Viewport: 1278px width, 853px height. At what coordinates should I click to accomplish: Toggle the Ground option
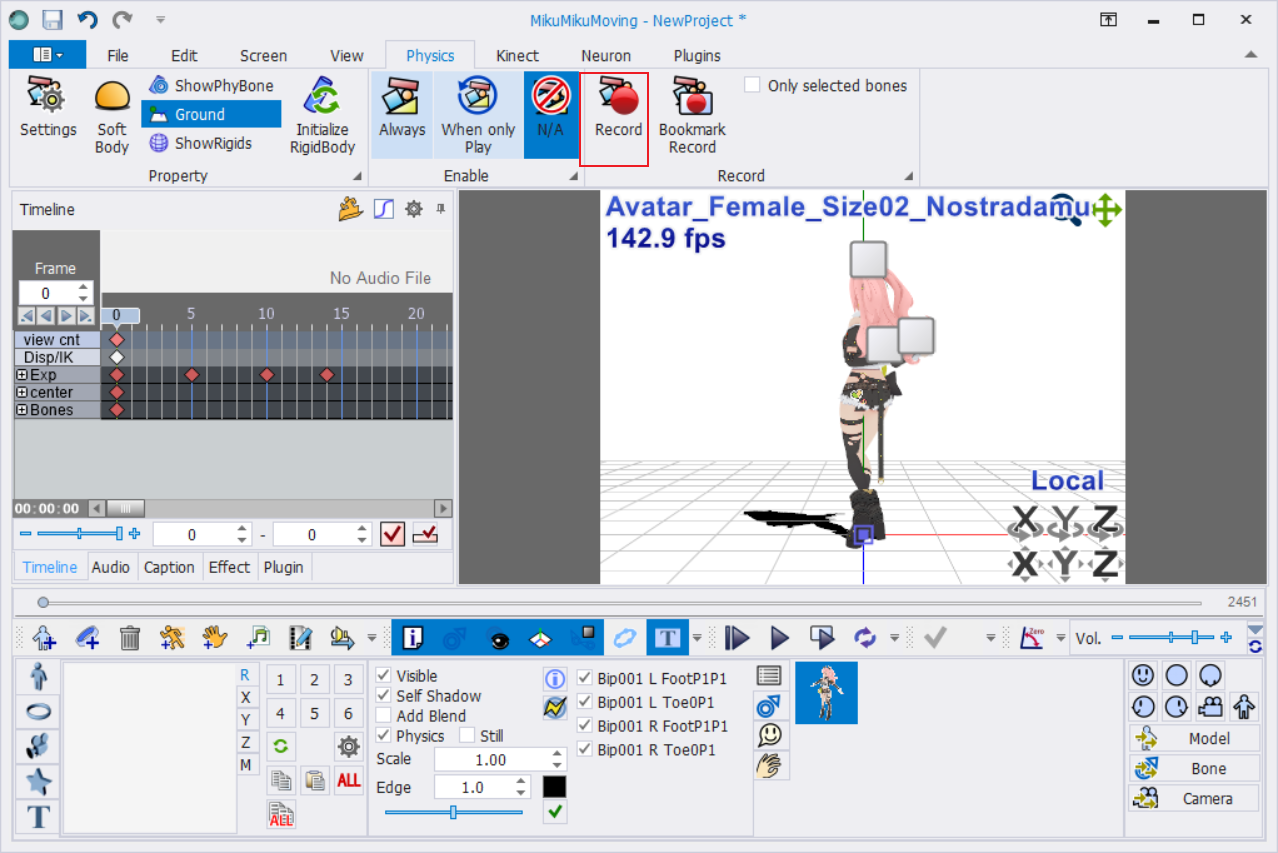[x=211, y=114]
